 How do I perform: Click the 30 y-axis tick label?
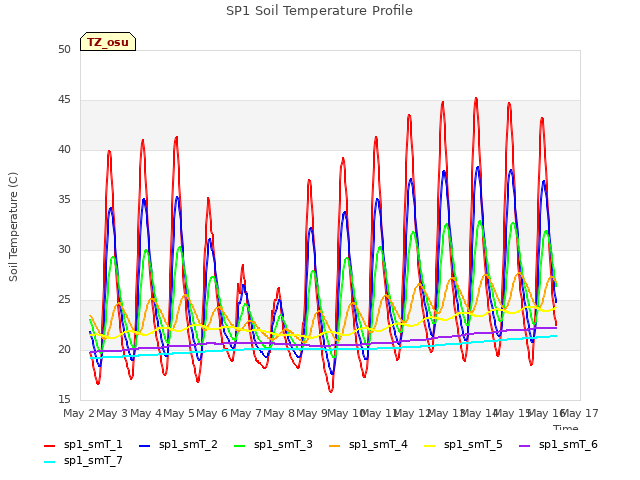(x=64, y=250)
